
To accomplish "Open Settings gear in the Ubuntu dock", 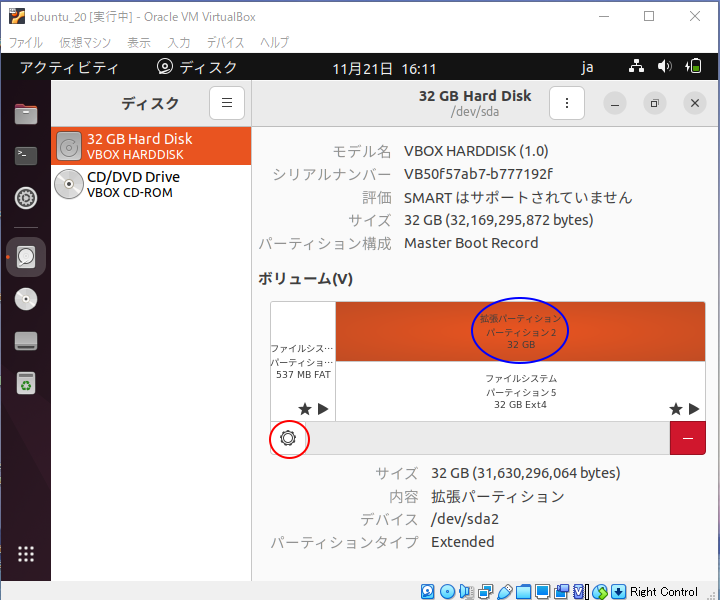I will pyautogui.click(x=26, y=198).
